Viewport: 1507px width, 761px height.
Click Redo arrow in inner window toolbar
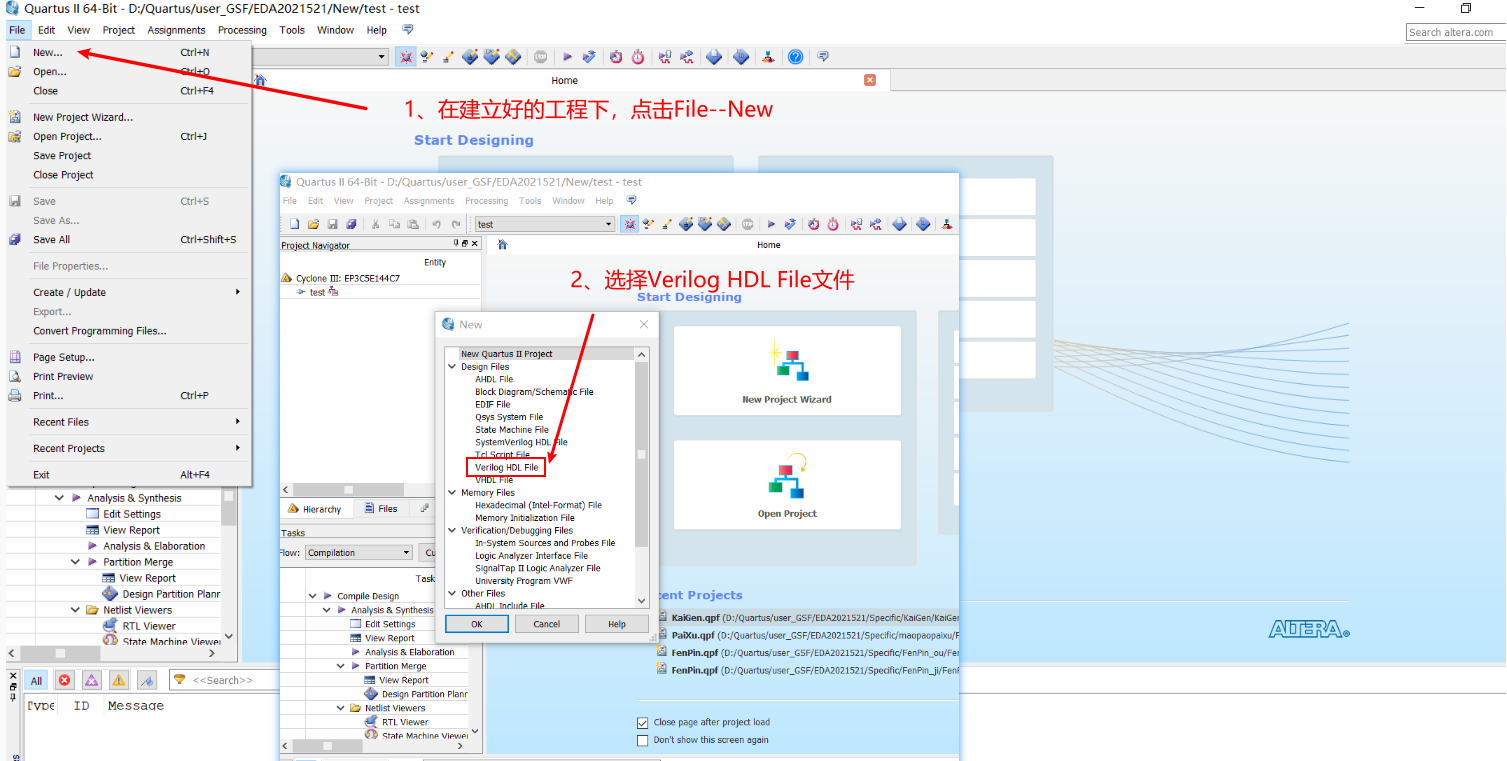click(x=456, y=224)
